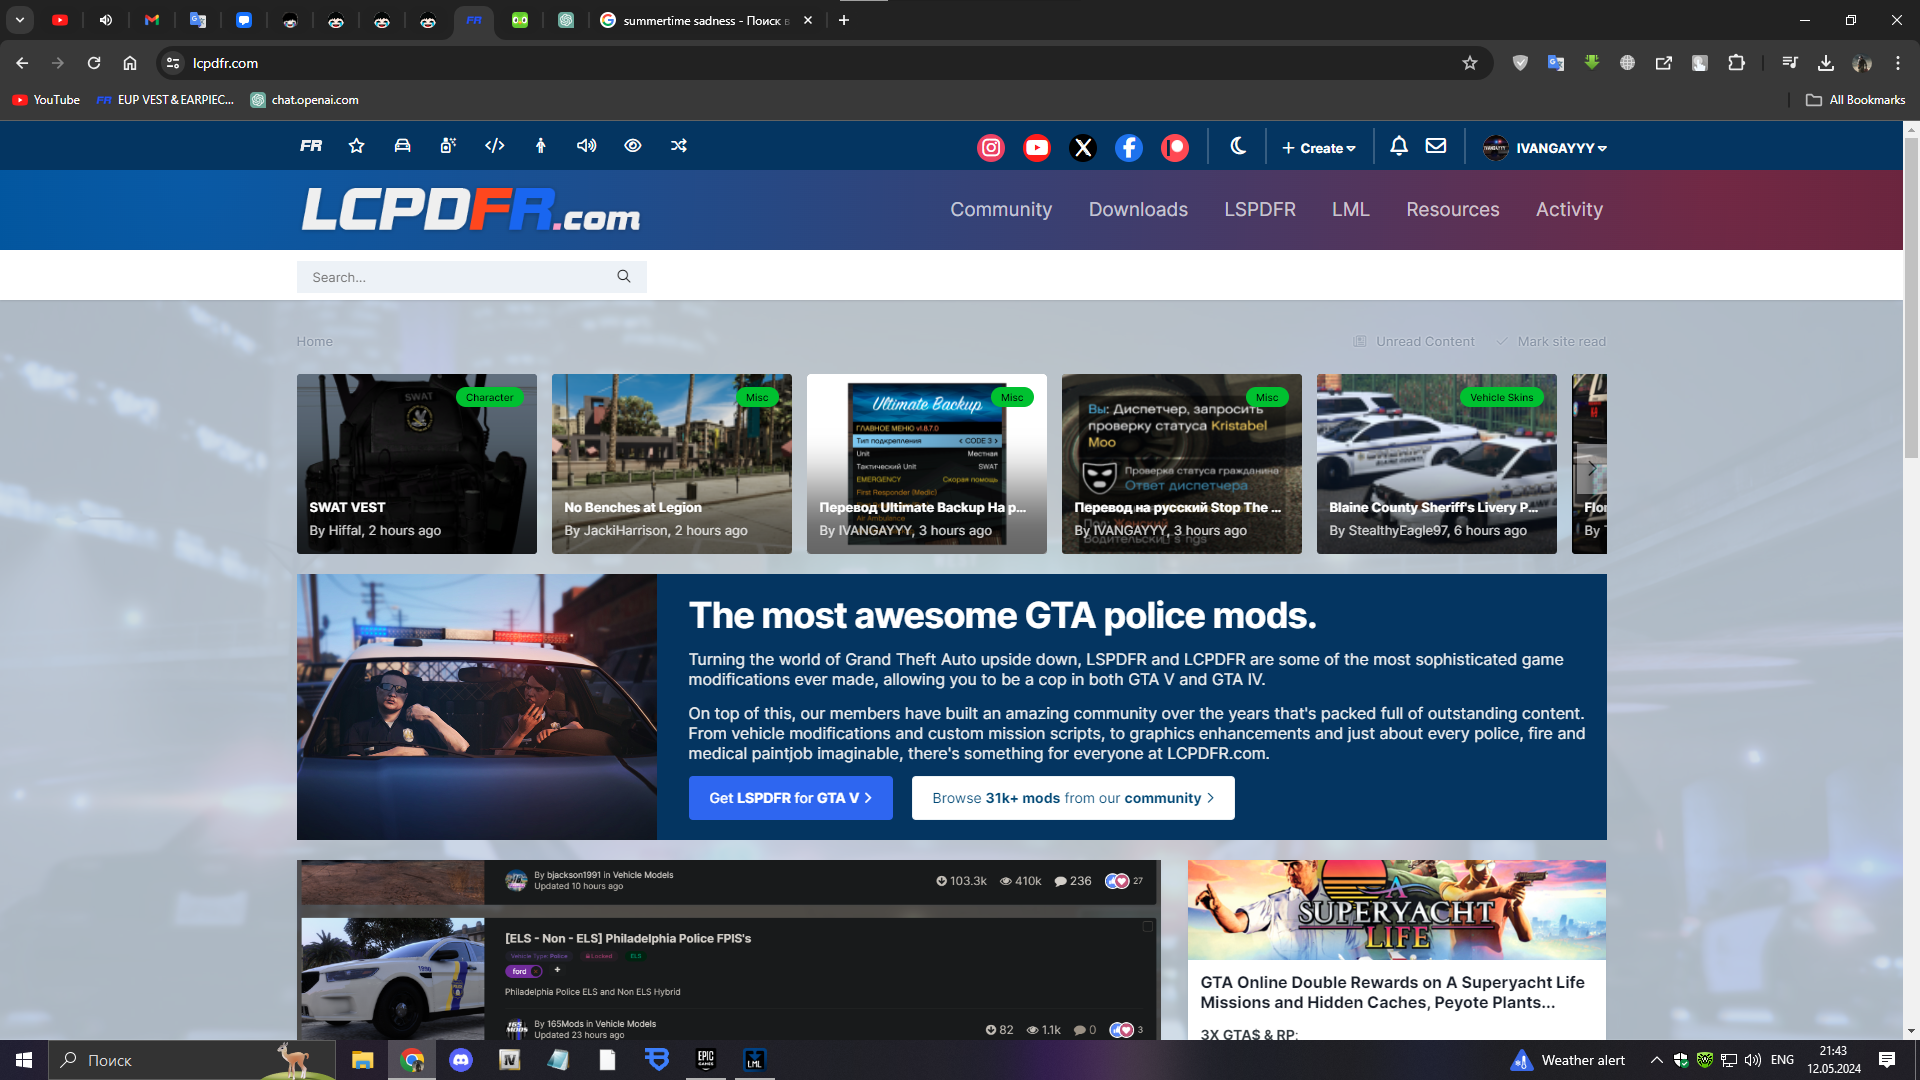Click the person character icon in site toolbar
Image resolution: width=1920 pixels, height=1080 pixels.
tap(541, 146)
